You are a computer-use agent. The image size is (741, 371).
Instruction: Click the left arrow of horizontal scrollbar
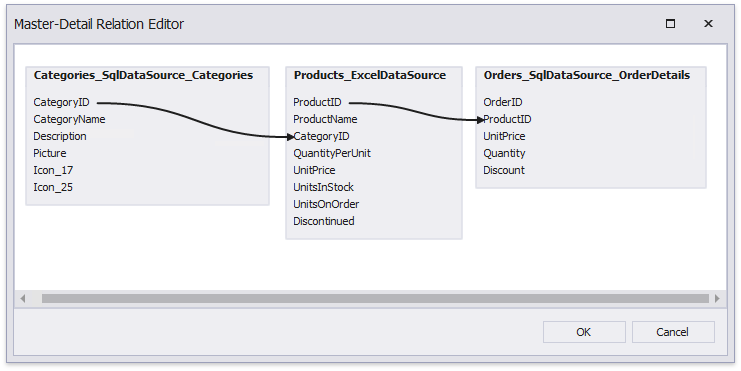[23, 298]
